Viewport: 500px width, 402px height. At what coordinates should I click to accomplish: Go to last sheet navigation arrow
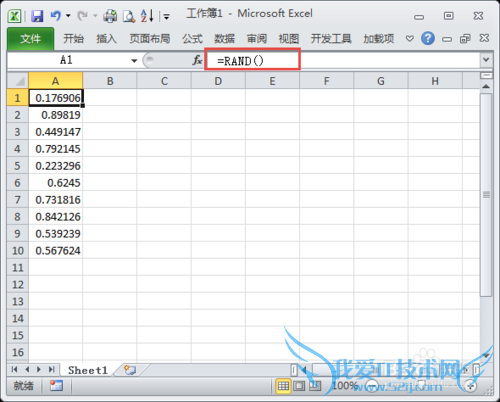coord(51,369)
